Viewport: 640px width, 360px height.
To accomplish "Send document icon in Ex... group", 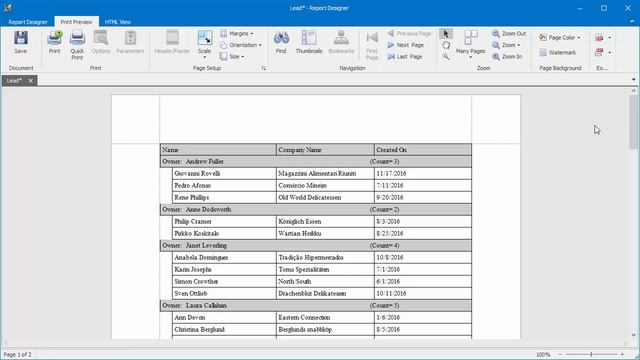I will coord(599,52).
